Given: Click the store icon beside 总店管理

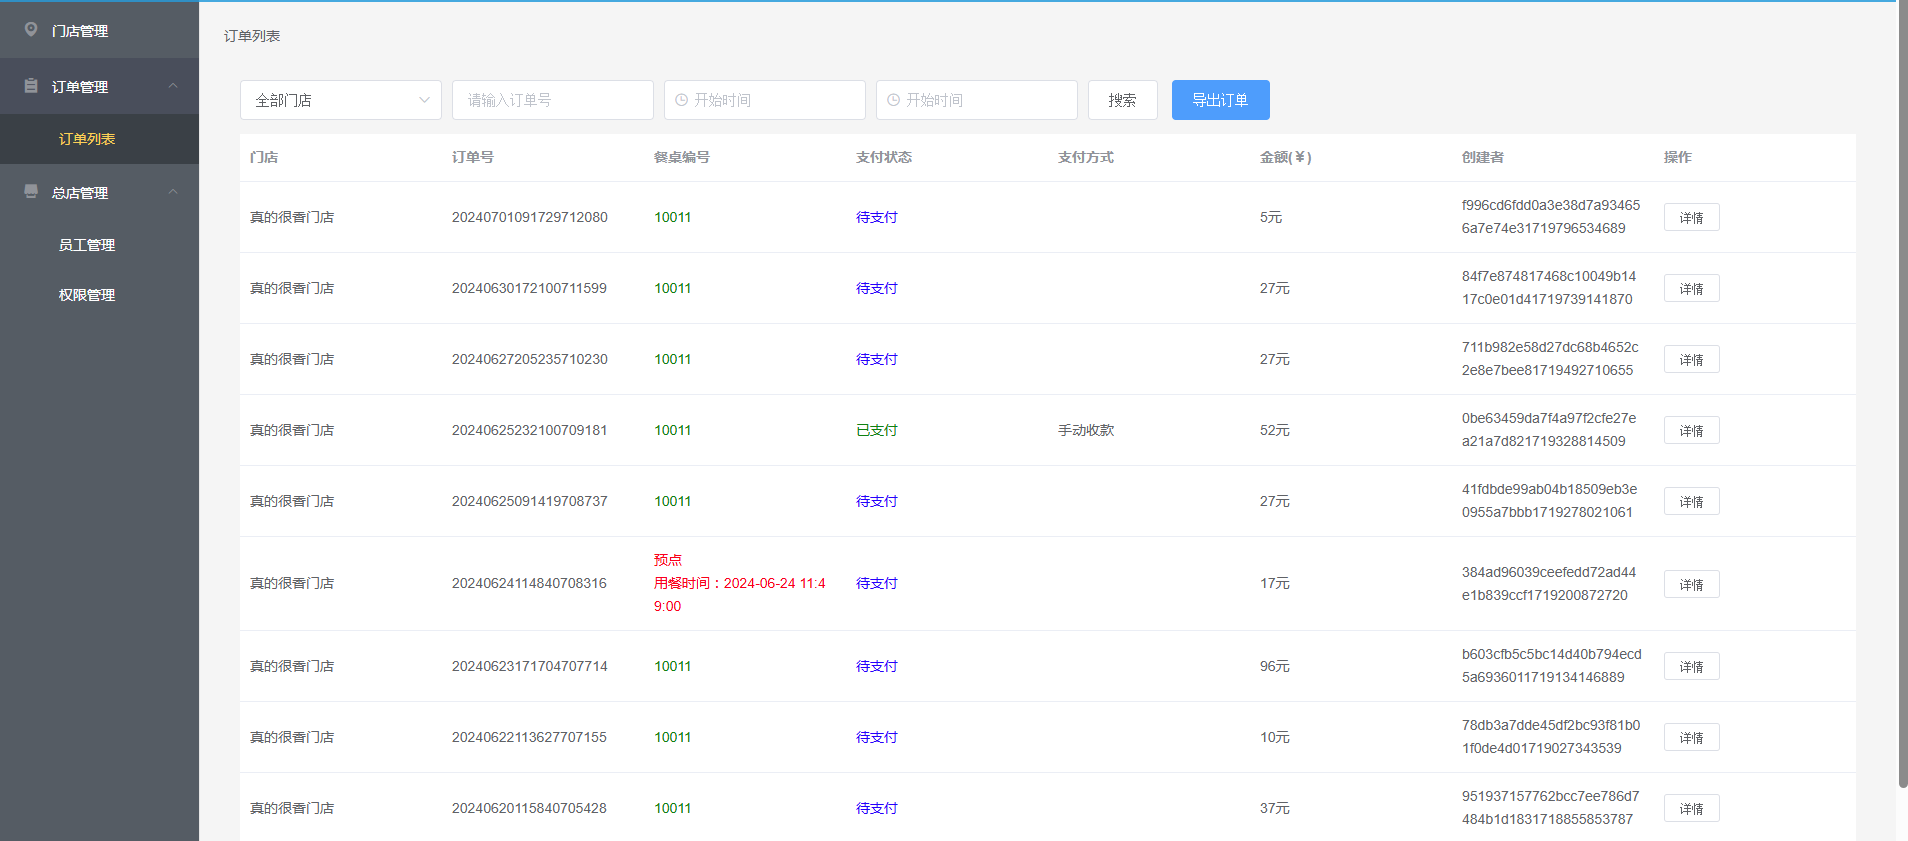Looking at the screenshot, I should coord(31,191).
